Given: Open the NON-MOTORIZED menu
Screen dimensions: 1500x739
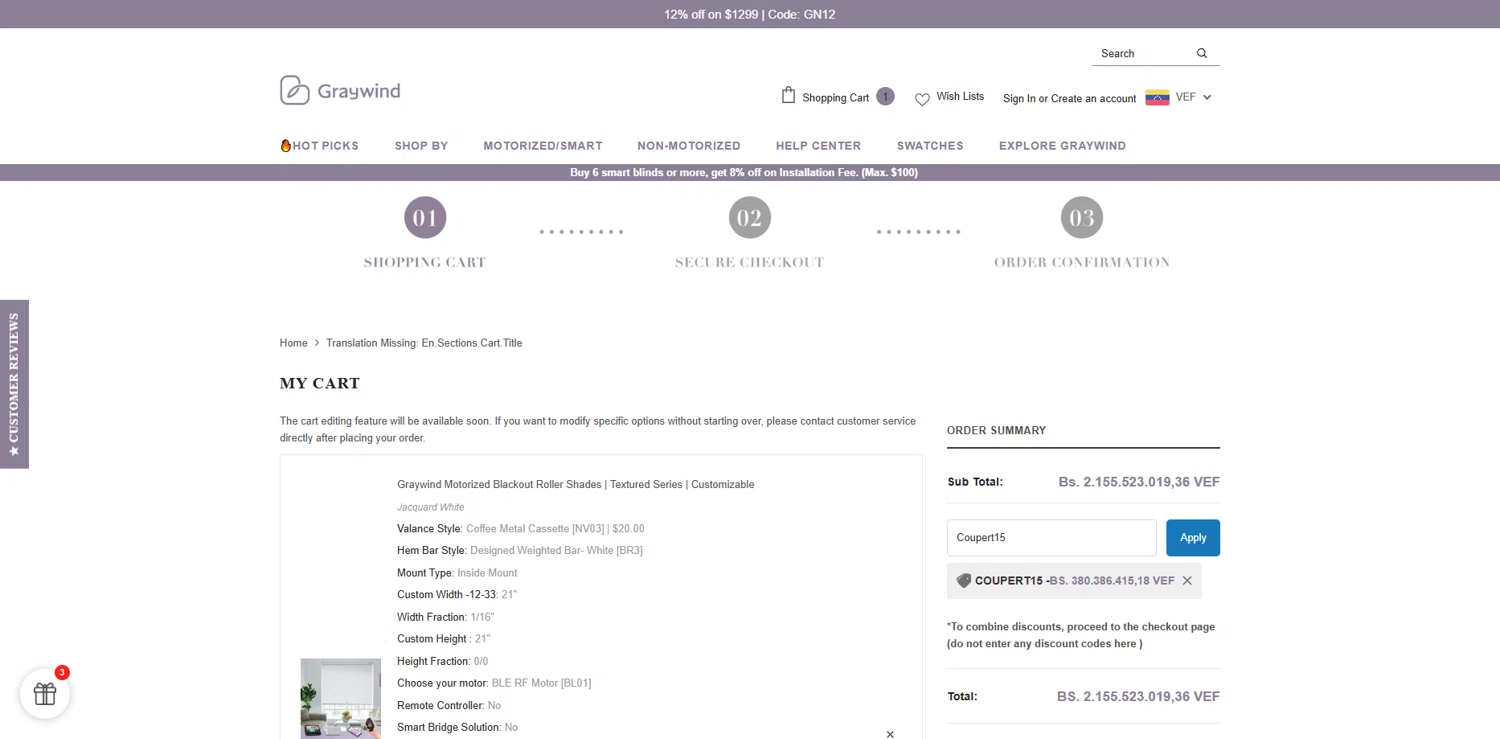Looking at the screenshot, I should tap(689, 146).
